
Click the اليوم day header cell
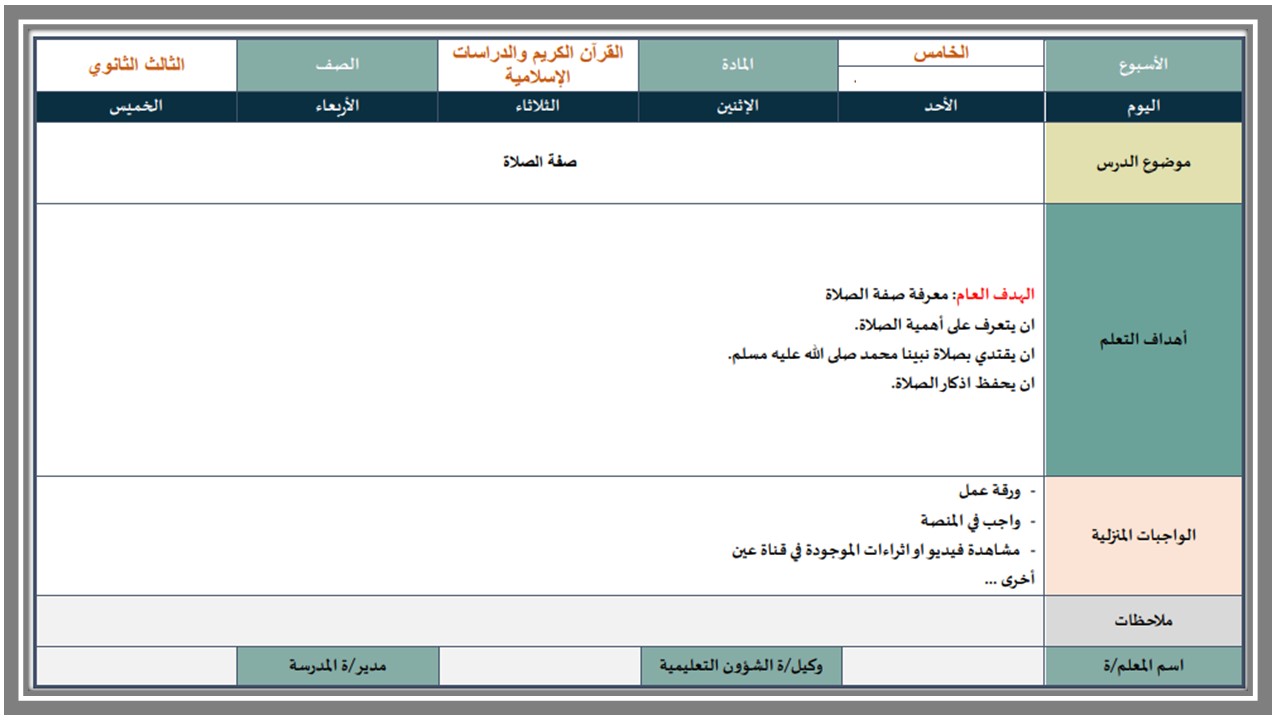(x=1143, y=107)
